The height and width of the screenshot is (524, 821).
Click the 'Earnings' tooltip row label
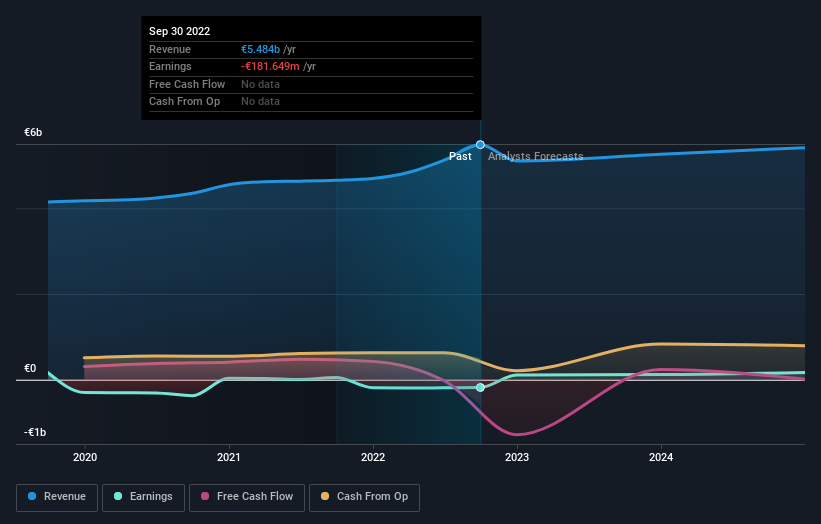click(170, 66)
